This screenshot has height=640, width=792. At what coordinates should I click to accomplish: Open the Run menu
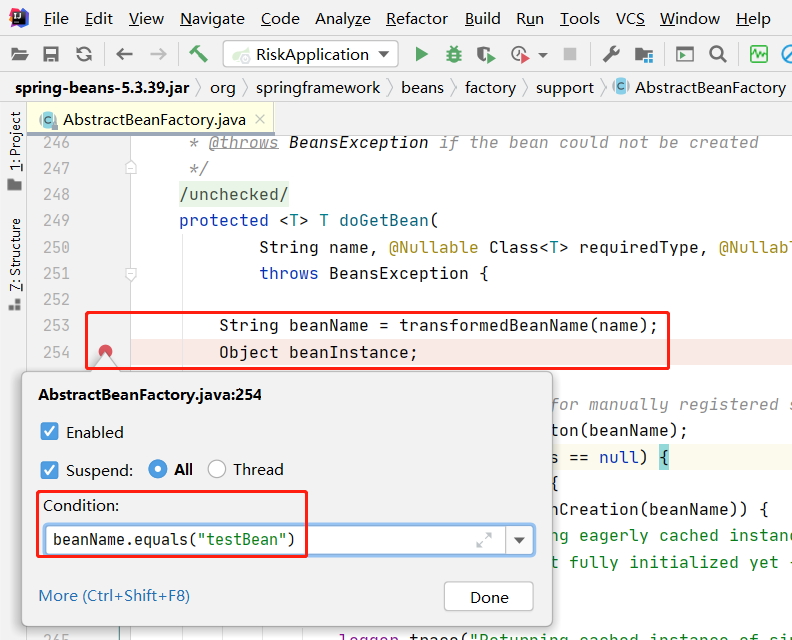click(530, 19)
